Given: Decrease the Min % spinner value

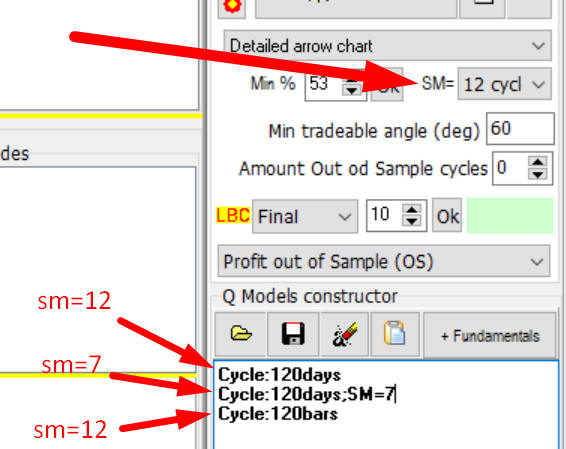Looking at the screenshot, I should tap(352, 90).
